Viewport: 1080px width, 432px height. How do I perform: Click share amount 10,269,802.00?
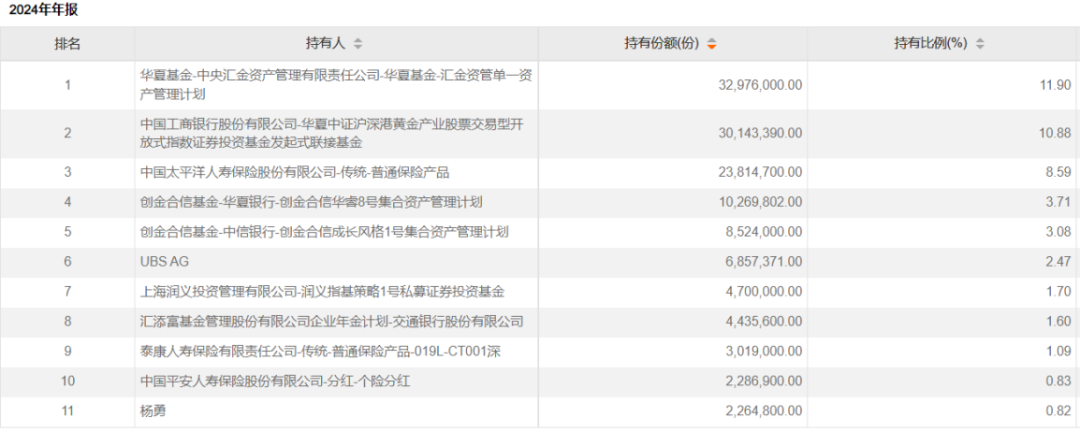tap(759, 202)
